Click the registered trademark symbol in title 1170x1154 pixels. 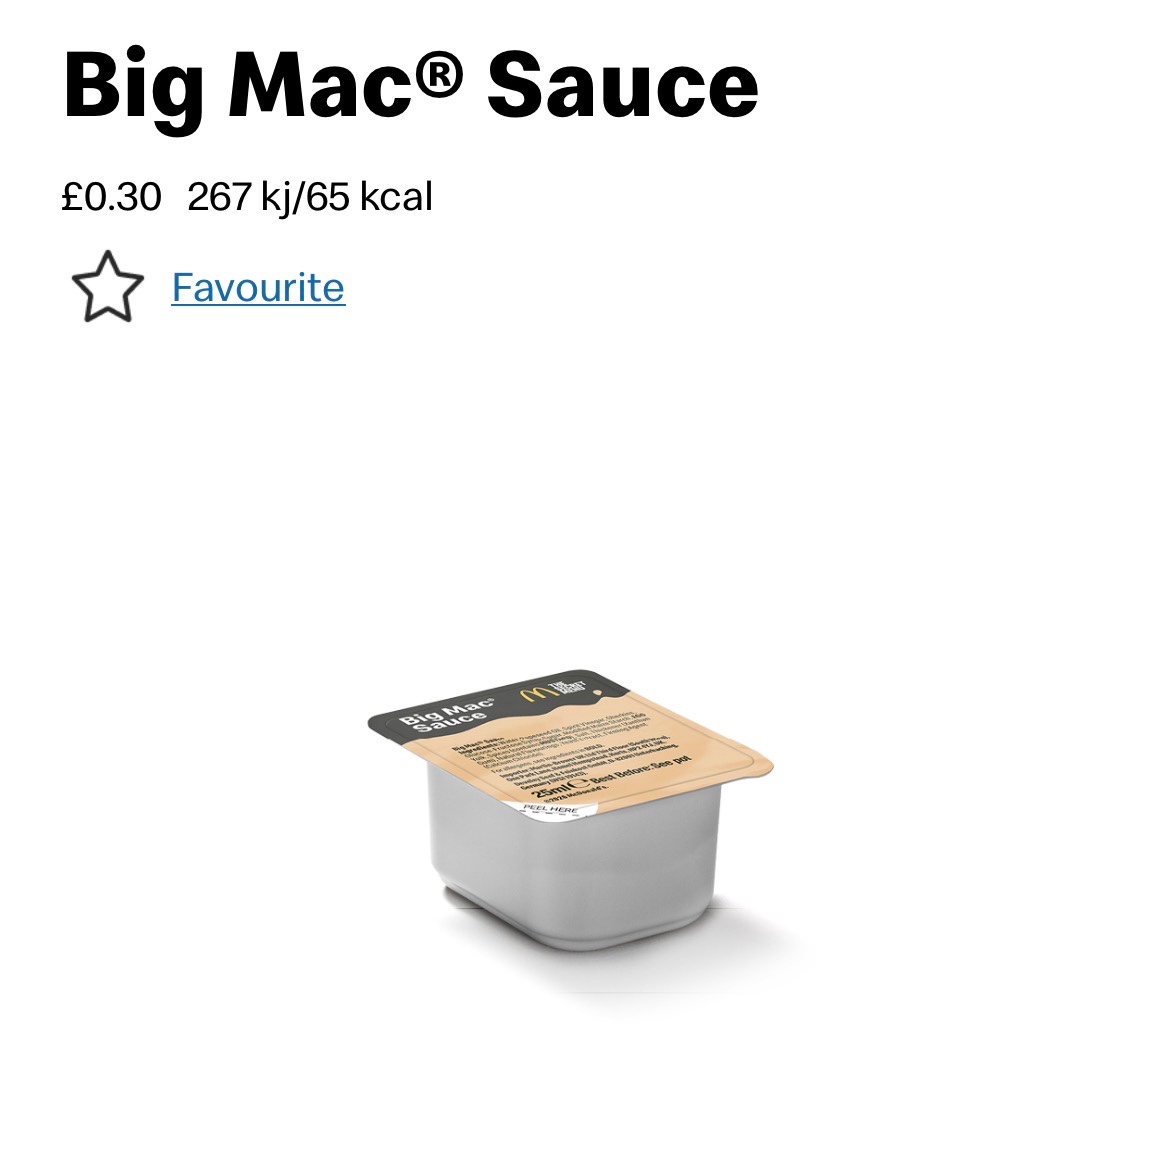(x=437, y=73)
